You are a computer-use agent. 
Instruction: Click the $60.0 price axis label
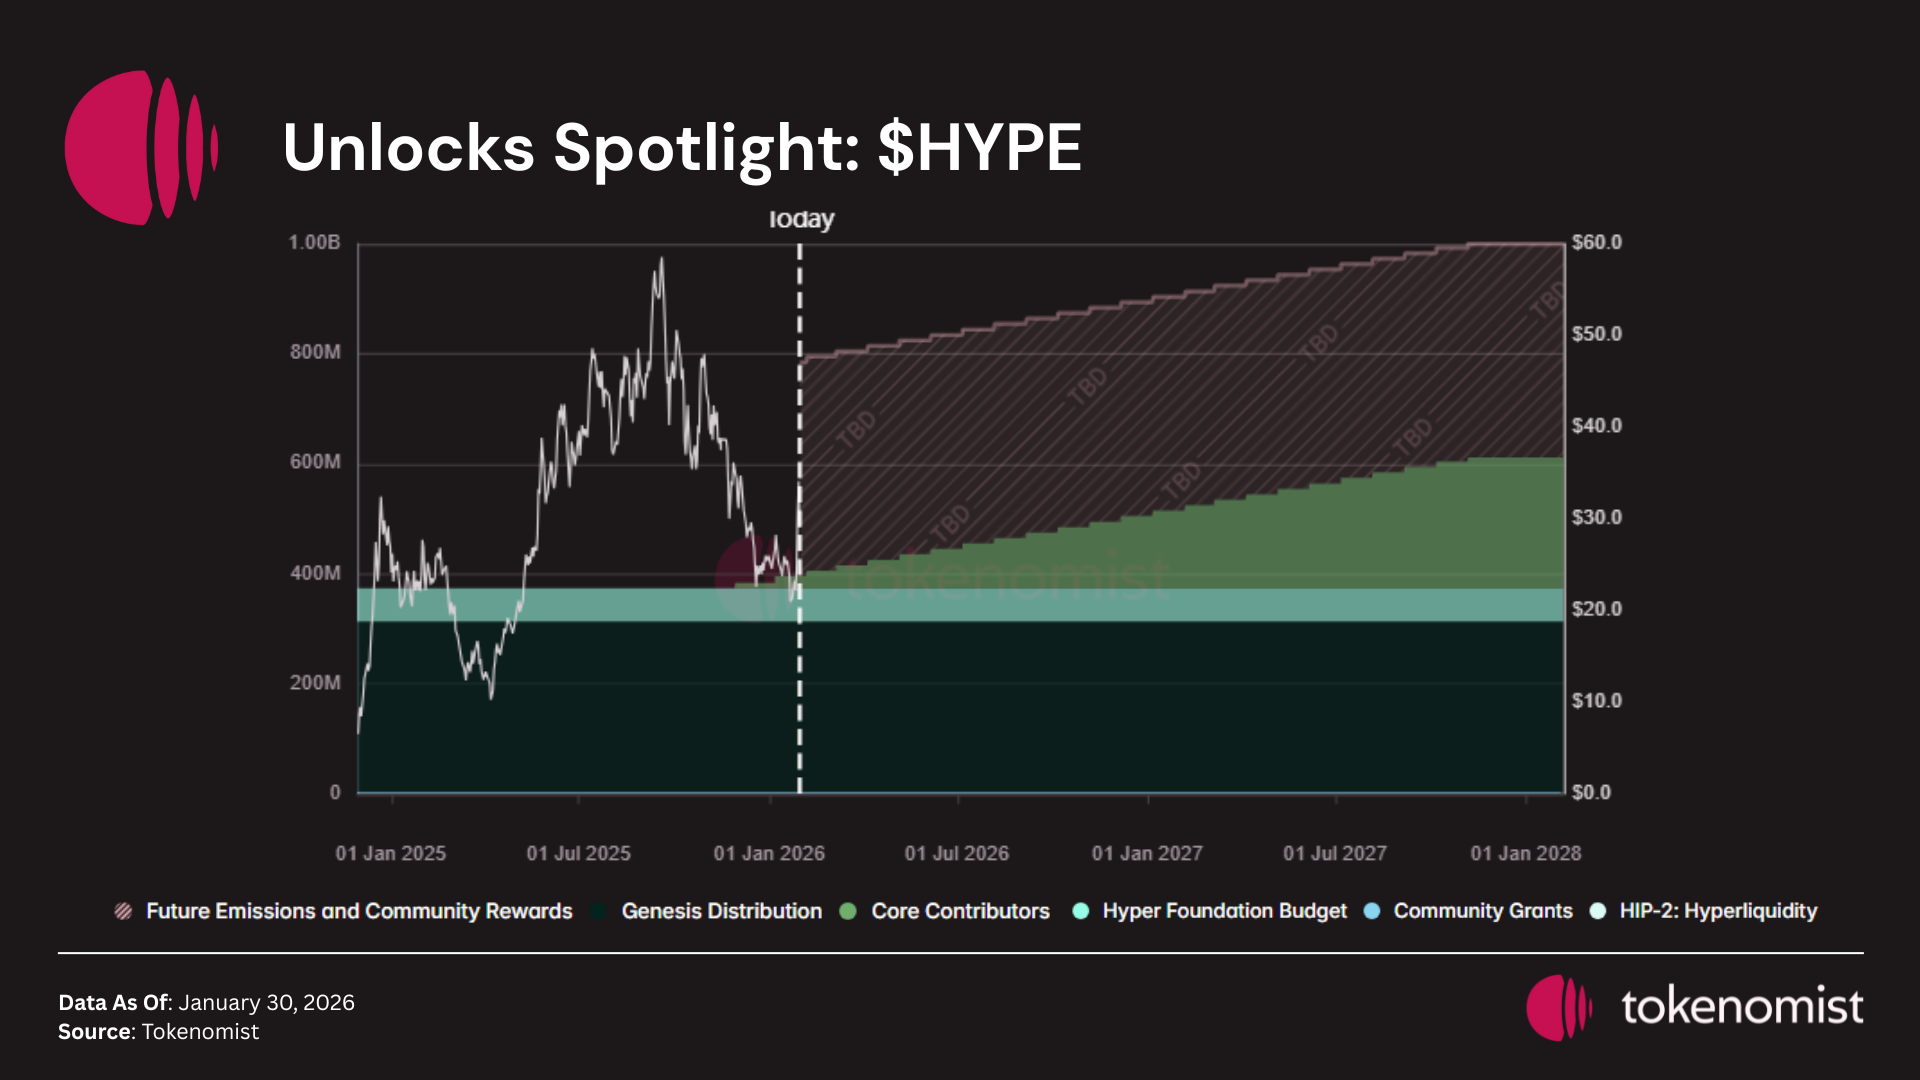pos(1596,242)
